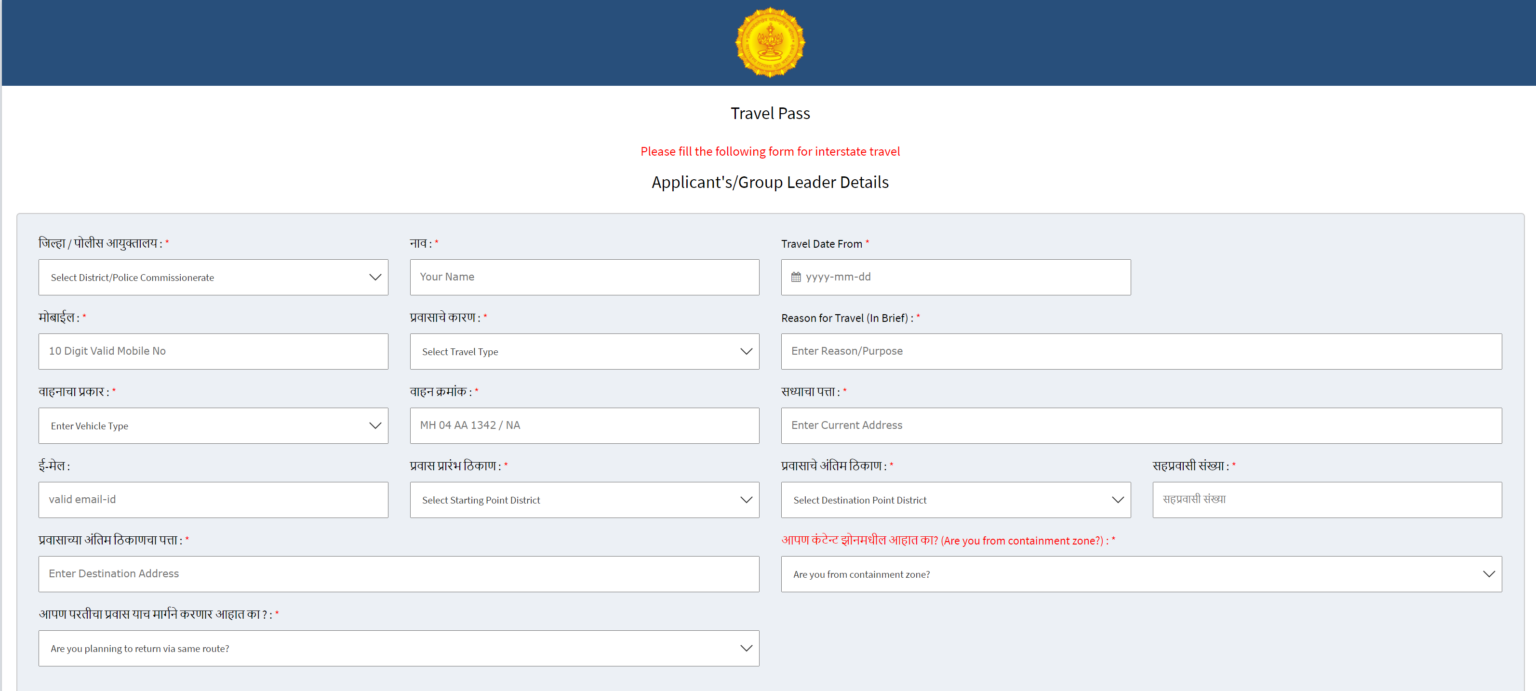Click the Your Name input field

(584, 277)
